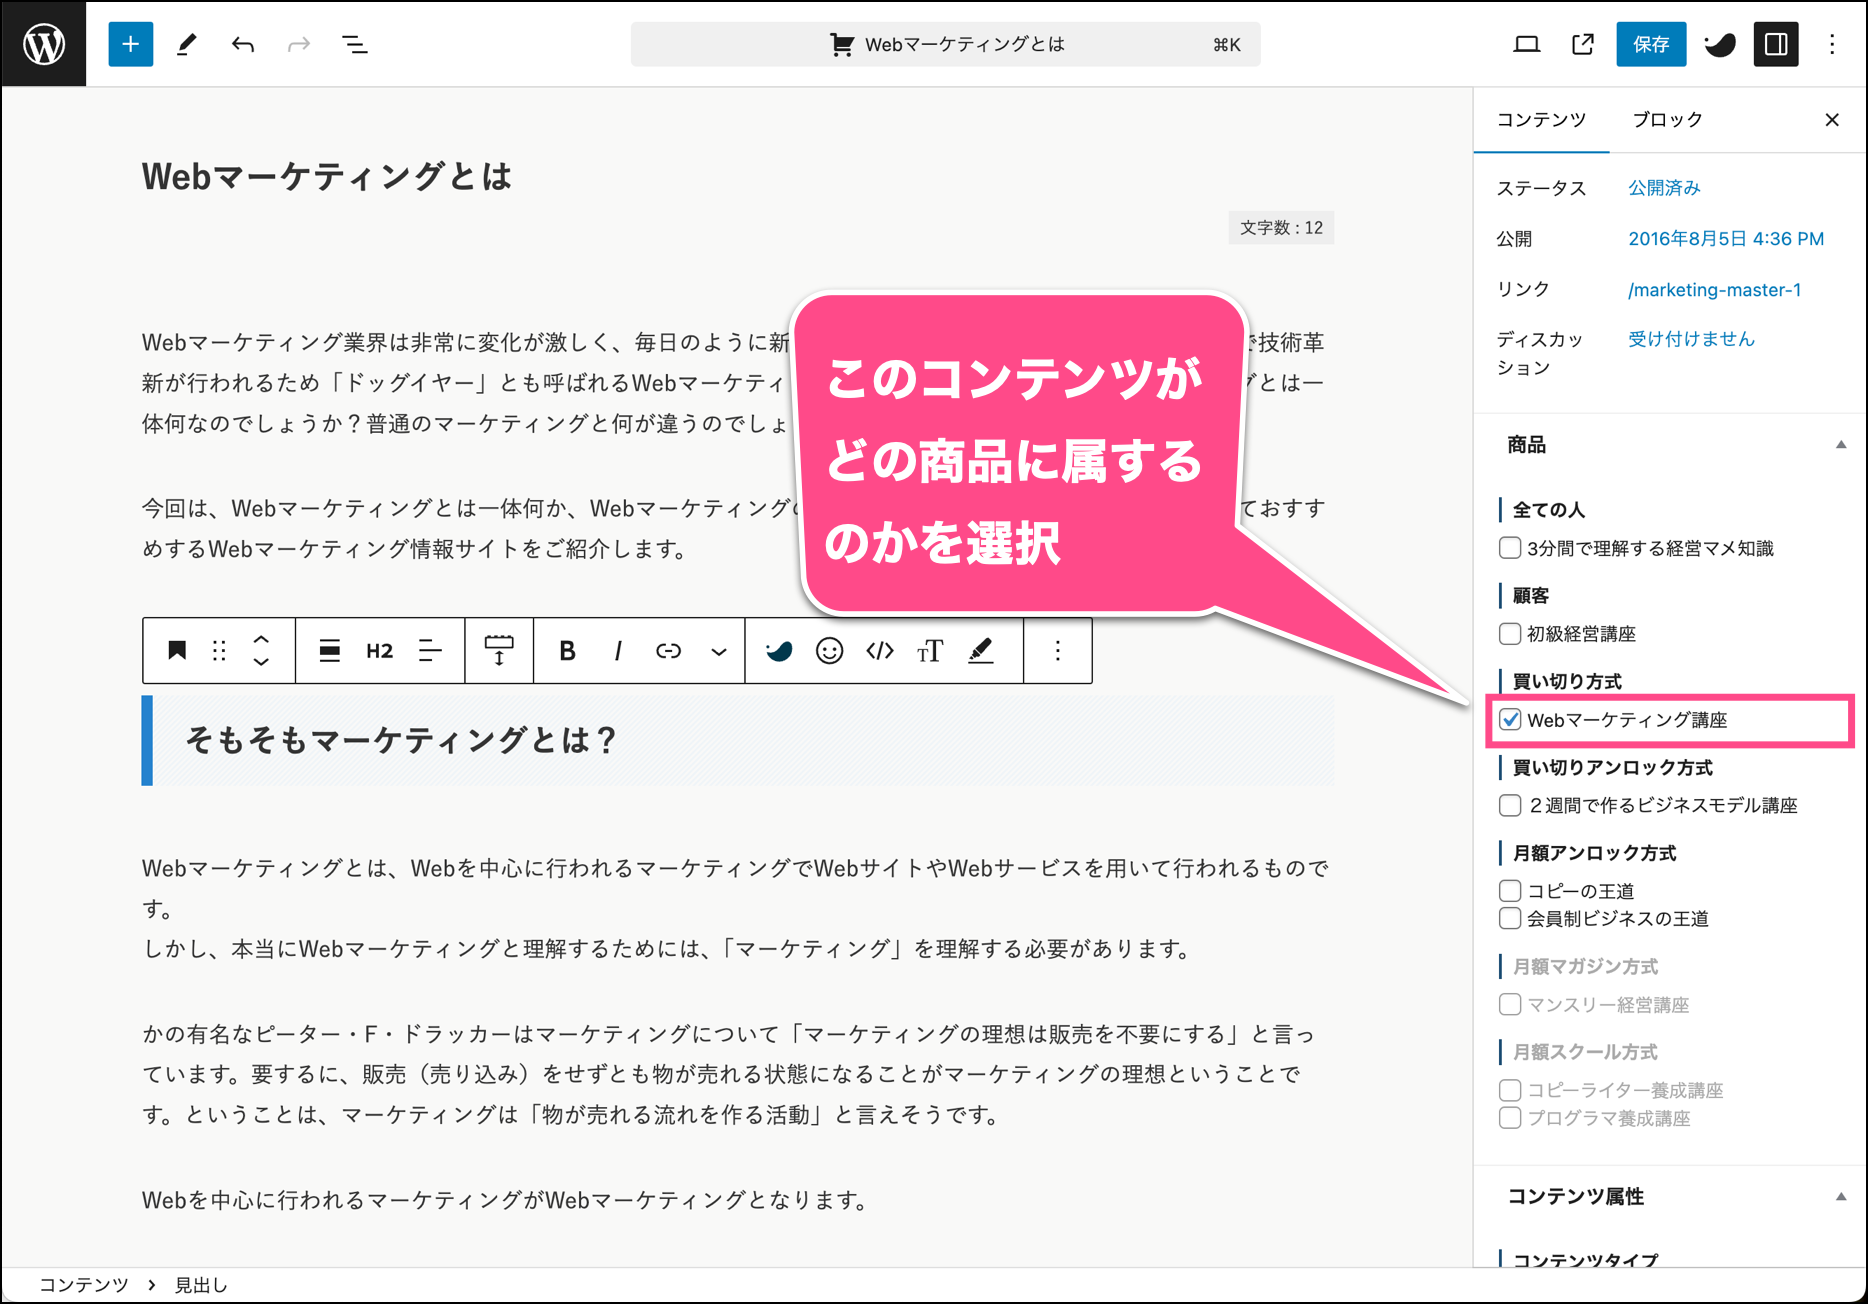
Task: Collapse the 商品 panel
Action: pos(1840,445)
